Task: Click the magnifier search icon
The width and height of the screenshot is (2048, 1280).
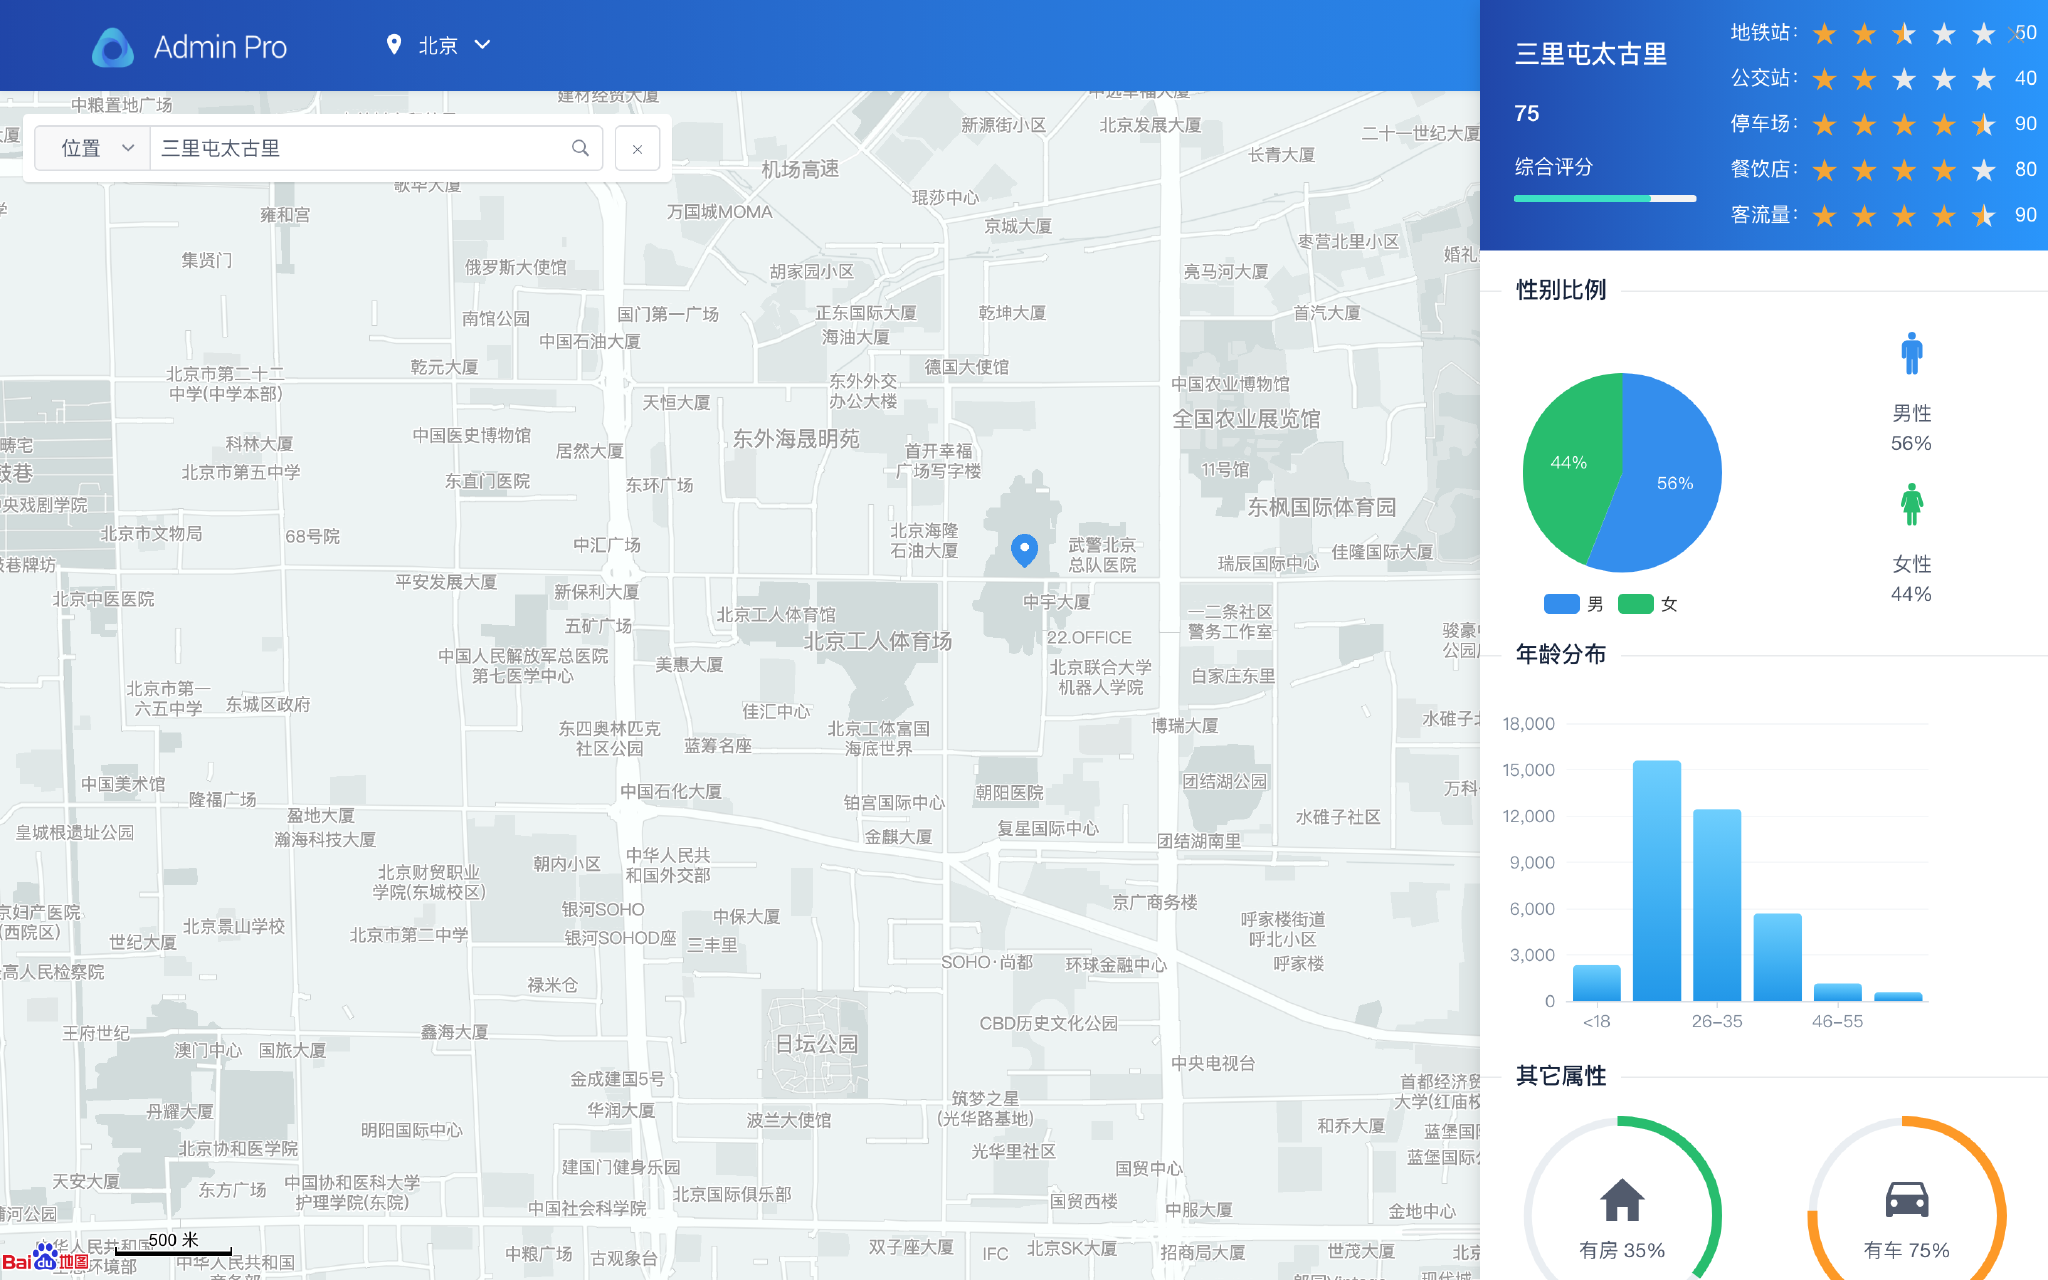Action: (580, 148)
